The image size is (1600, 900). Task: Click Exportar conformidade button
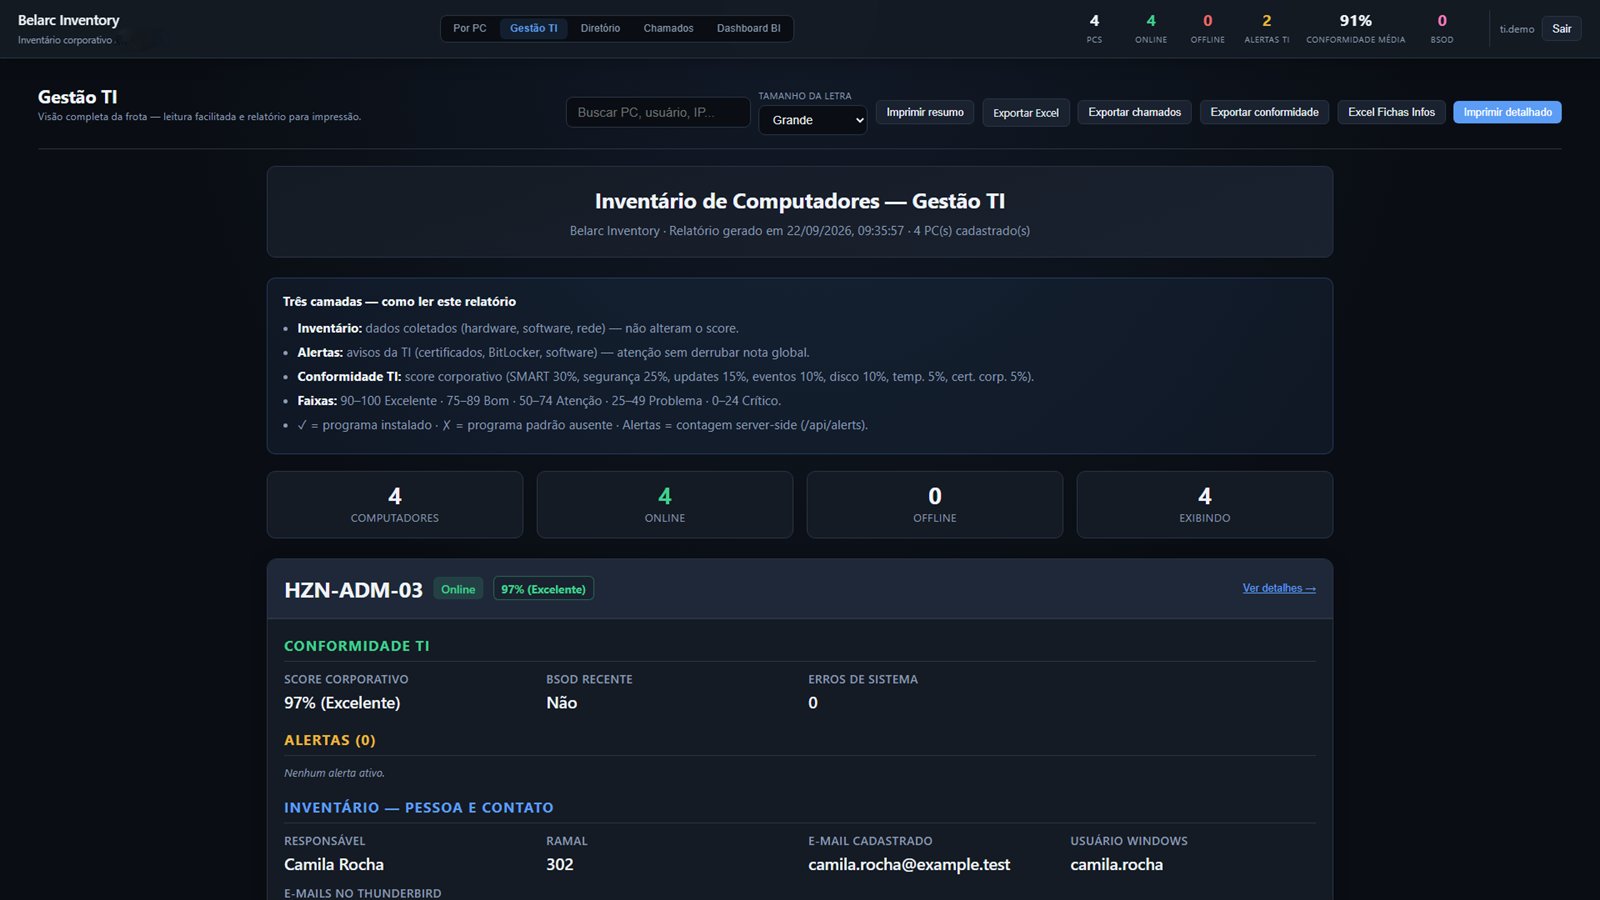click(x=1264, y=112)
